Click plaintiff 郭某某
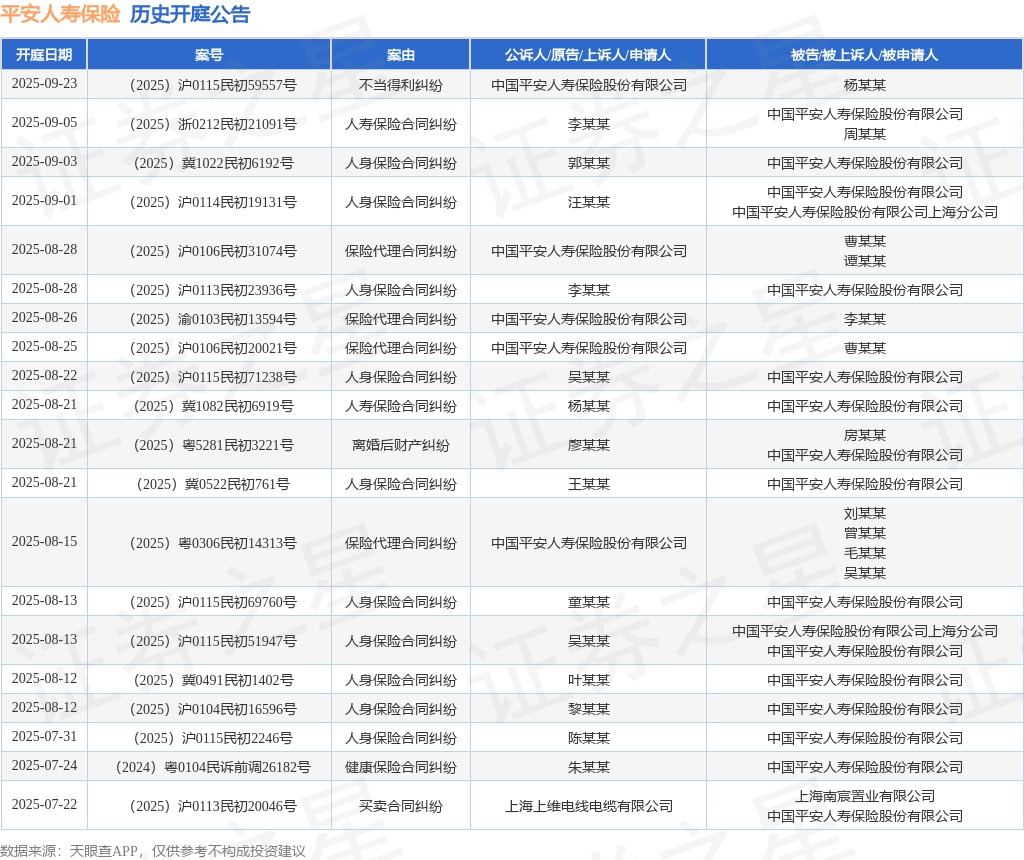This screenshot has width=1024, height=860. [588, 163]
